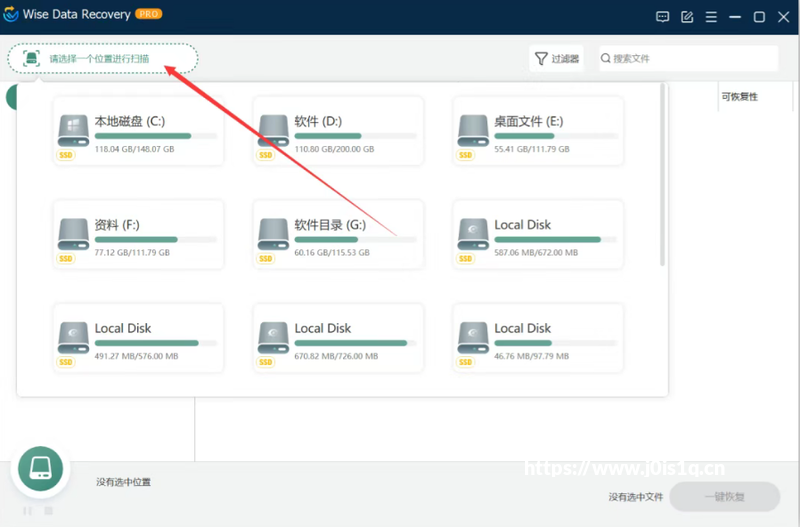
Task: Focus the 搜索文件 search field
Action: click(688, 59)
